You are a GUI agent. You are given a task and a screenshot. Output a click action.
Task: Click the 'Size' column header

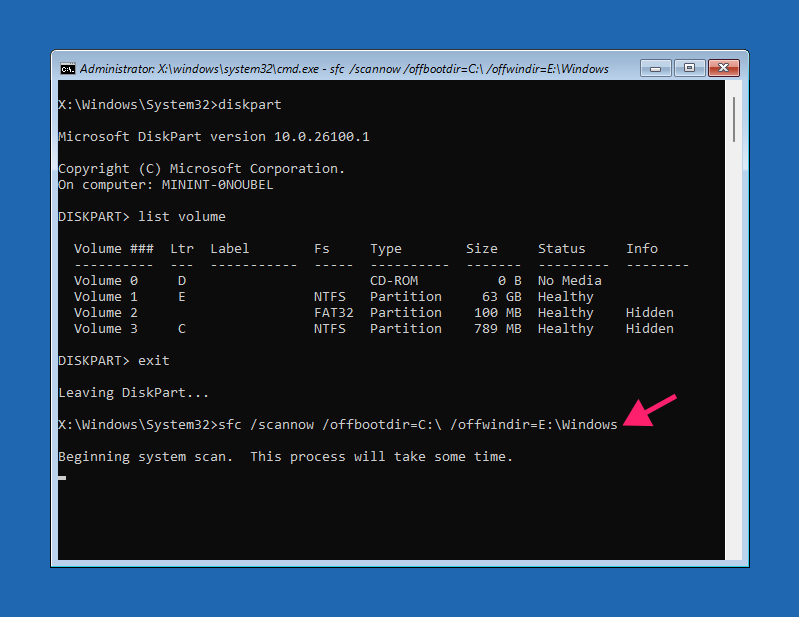click(x=482, y=249)
